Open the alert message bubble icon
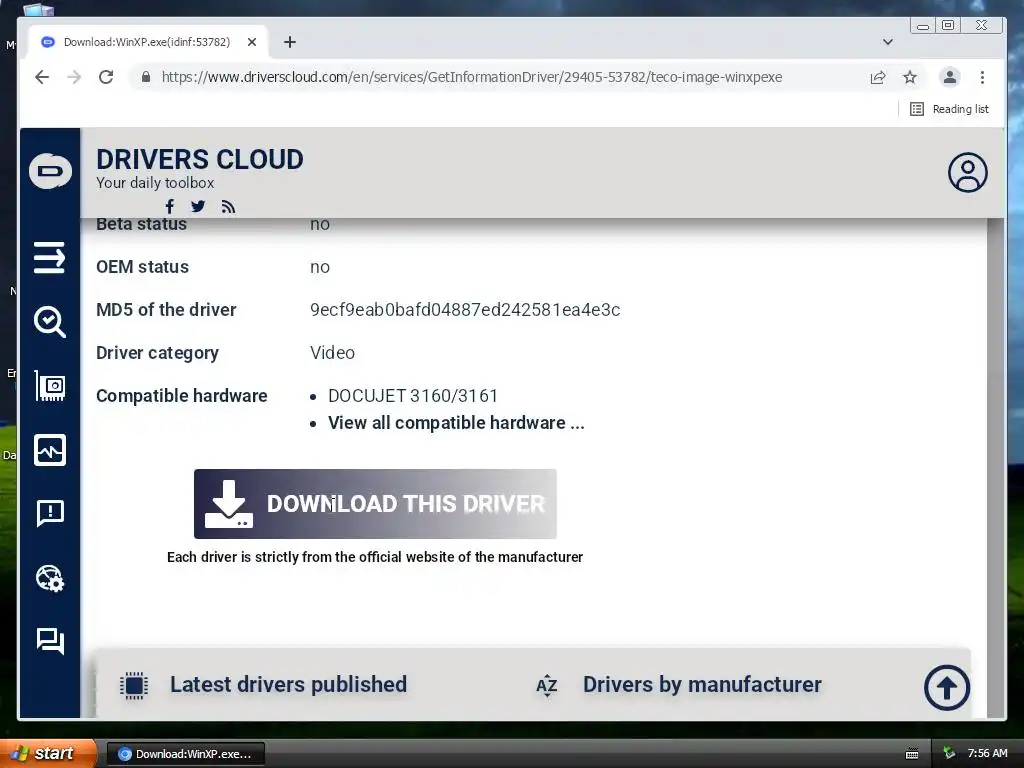Screen dimensions: 1024x768 50,513
